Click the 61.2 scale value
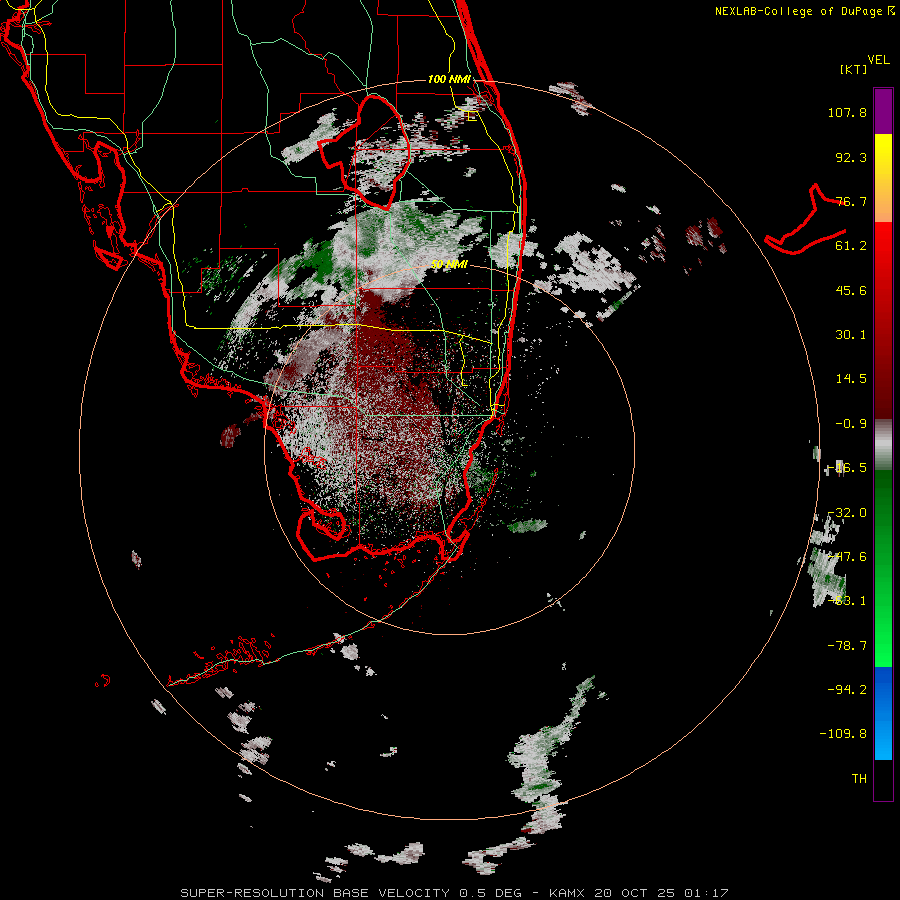 [851, 246]
